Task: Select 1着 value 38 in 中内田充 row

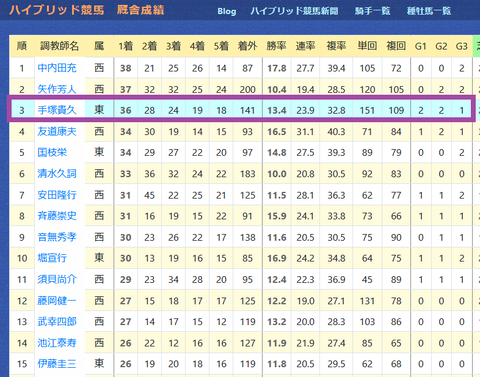Action: (x=126, y=68)
